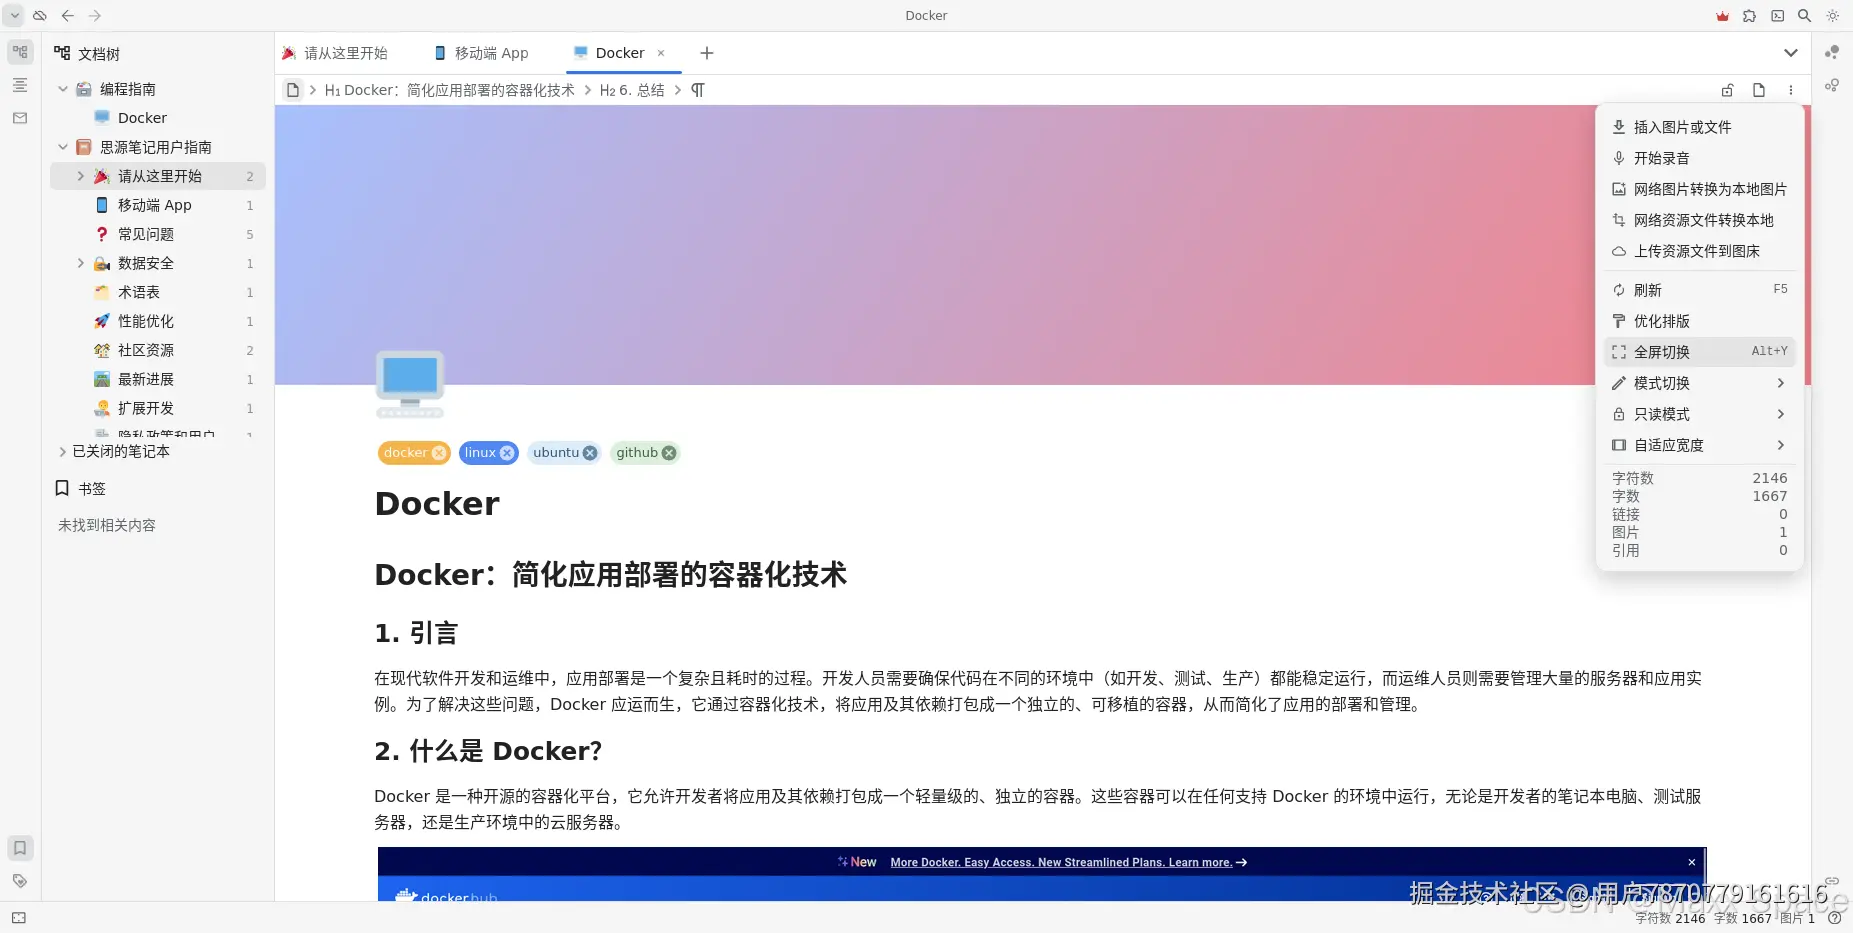Toggle fullscreen via 全屏切换
Viewport: 1853px width, 933px height.
(1700, 352)
